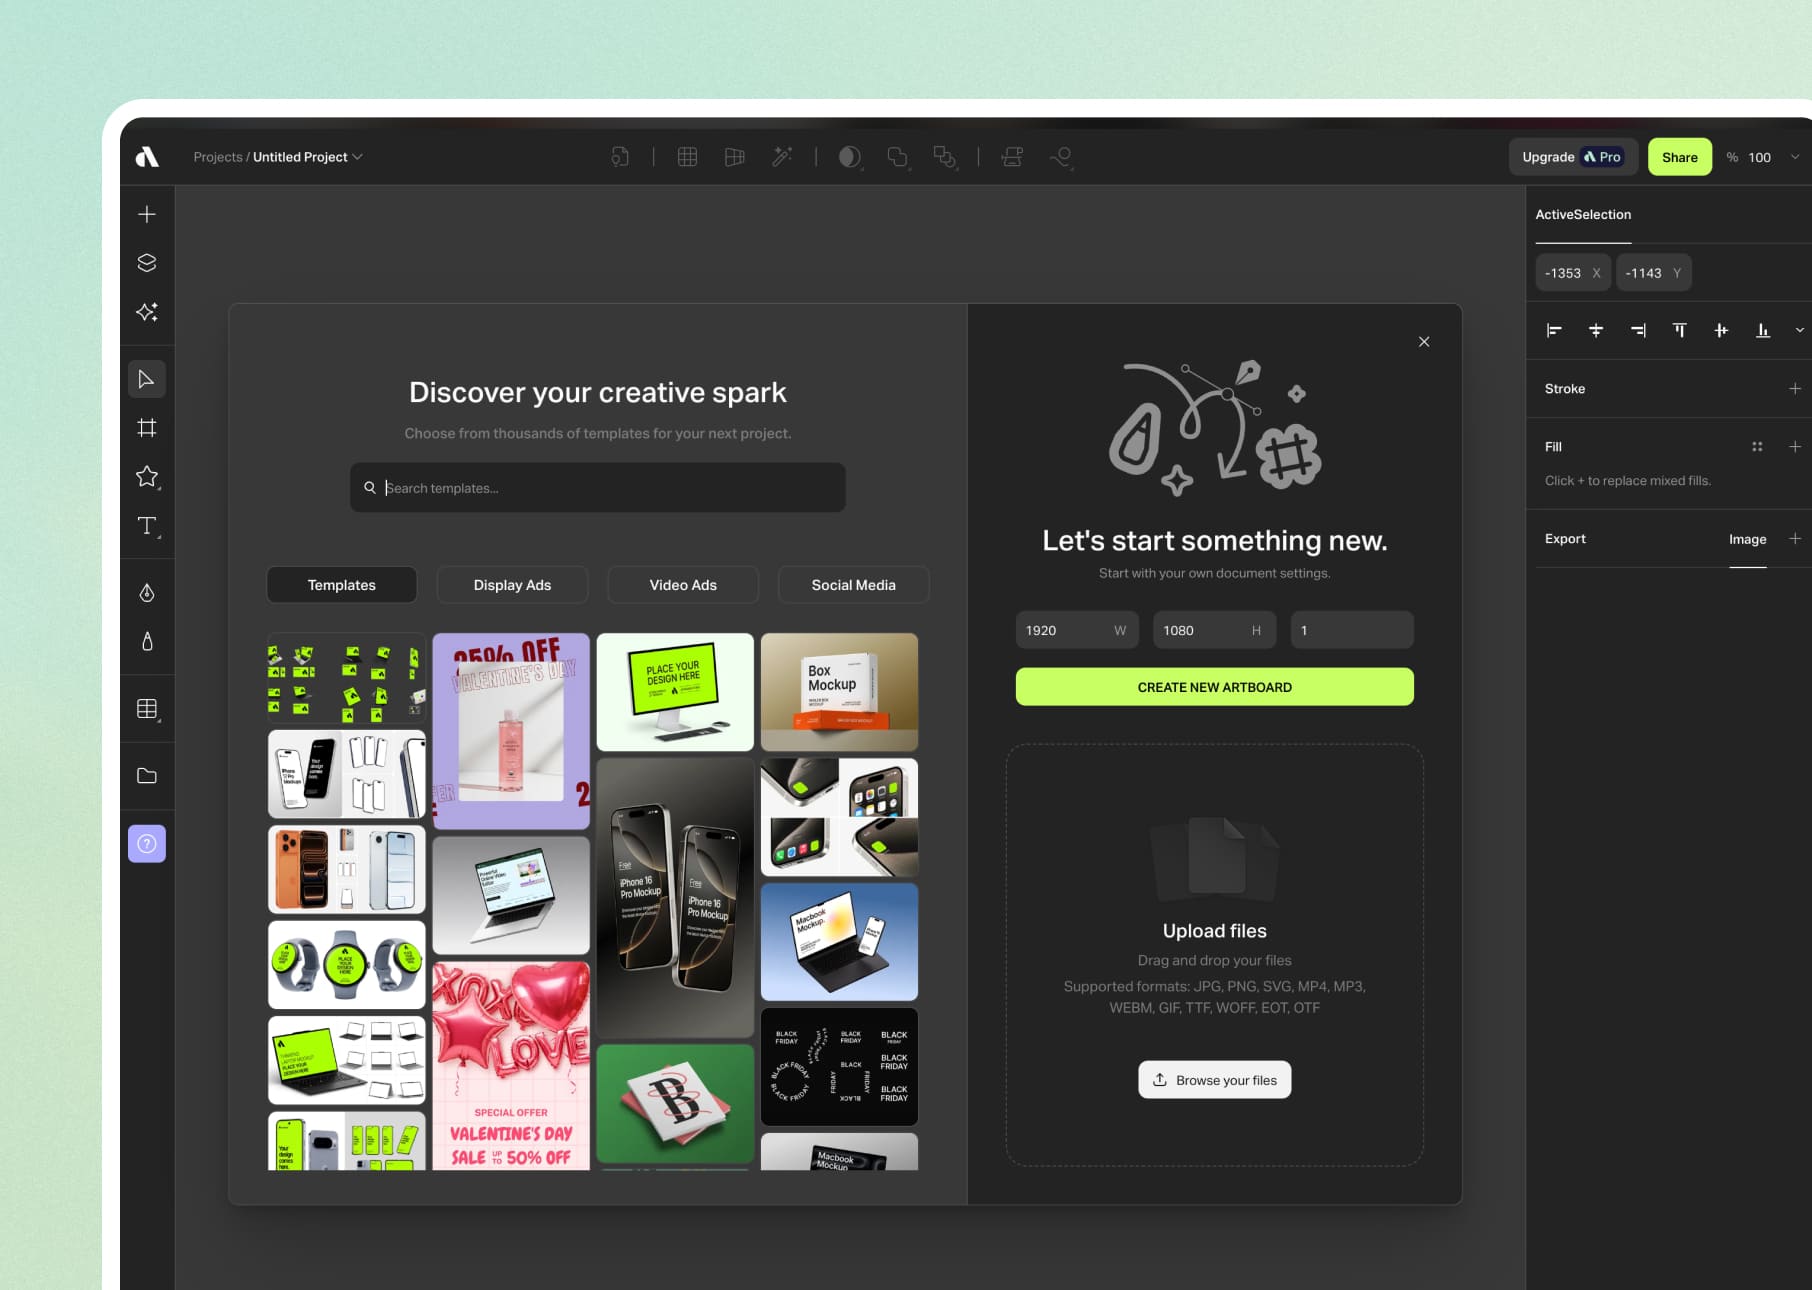Click the artboard width field 1920
The height and width of the screenshot is (1290, 1812).
1077,630
